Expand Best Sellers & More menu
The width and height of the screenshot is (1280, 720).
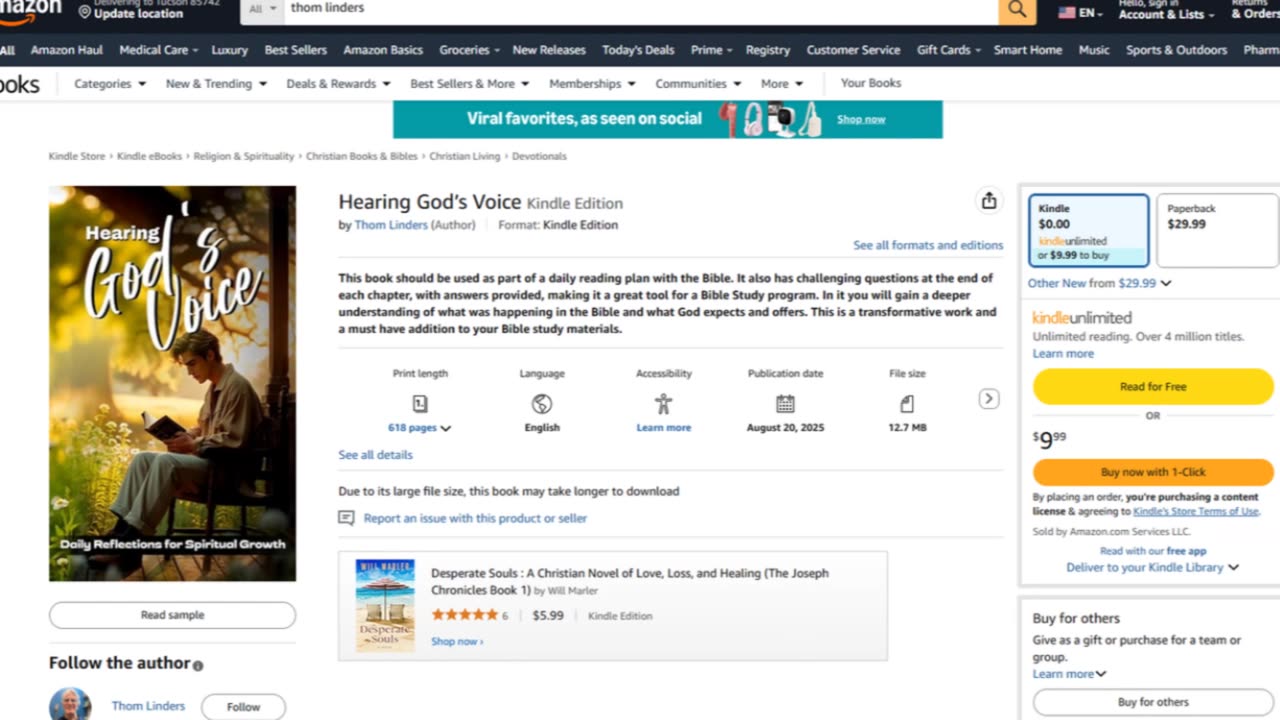tap(469, 84)
